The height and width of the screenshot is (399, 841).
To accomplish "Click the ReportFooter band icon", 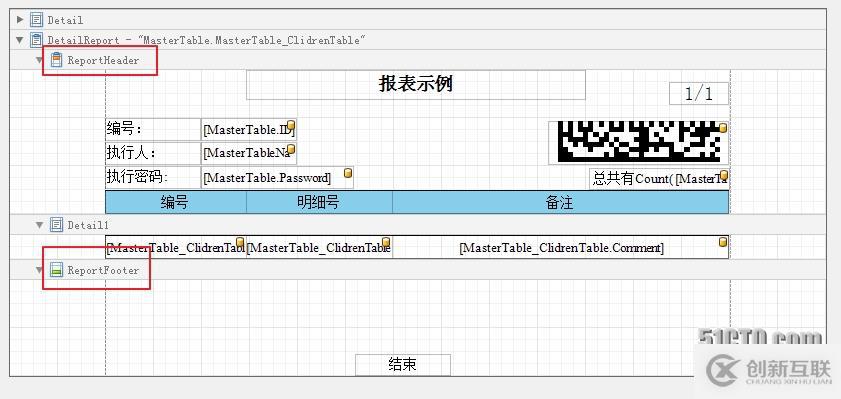I will [56, 270].
